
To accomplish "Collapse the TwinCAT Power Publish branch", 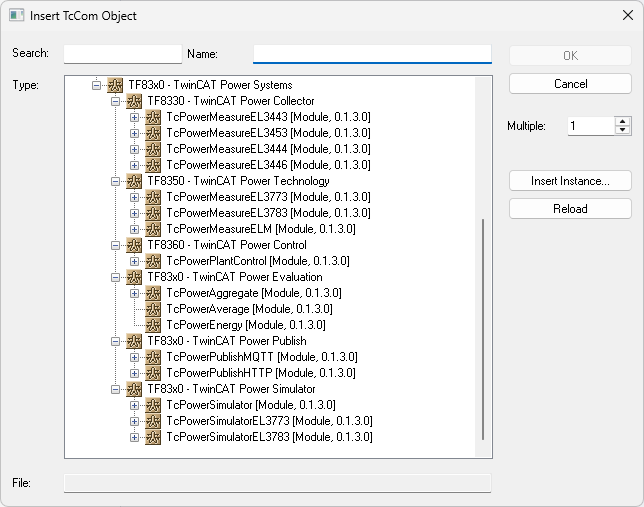I will coord(115,342).
